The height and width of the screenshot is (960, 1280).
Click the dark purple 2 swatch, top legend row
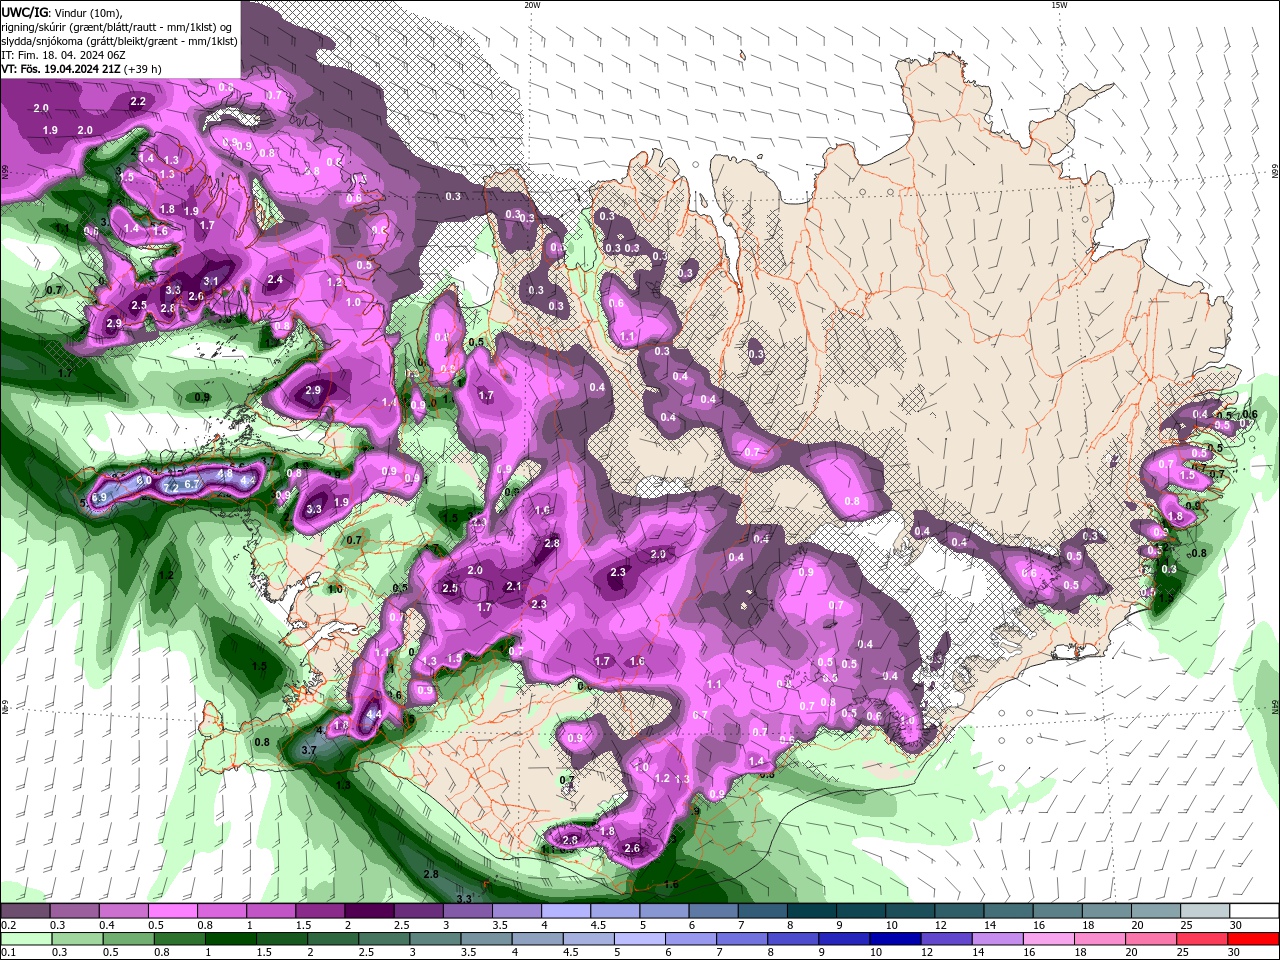click(x=368, y=911)
